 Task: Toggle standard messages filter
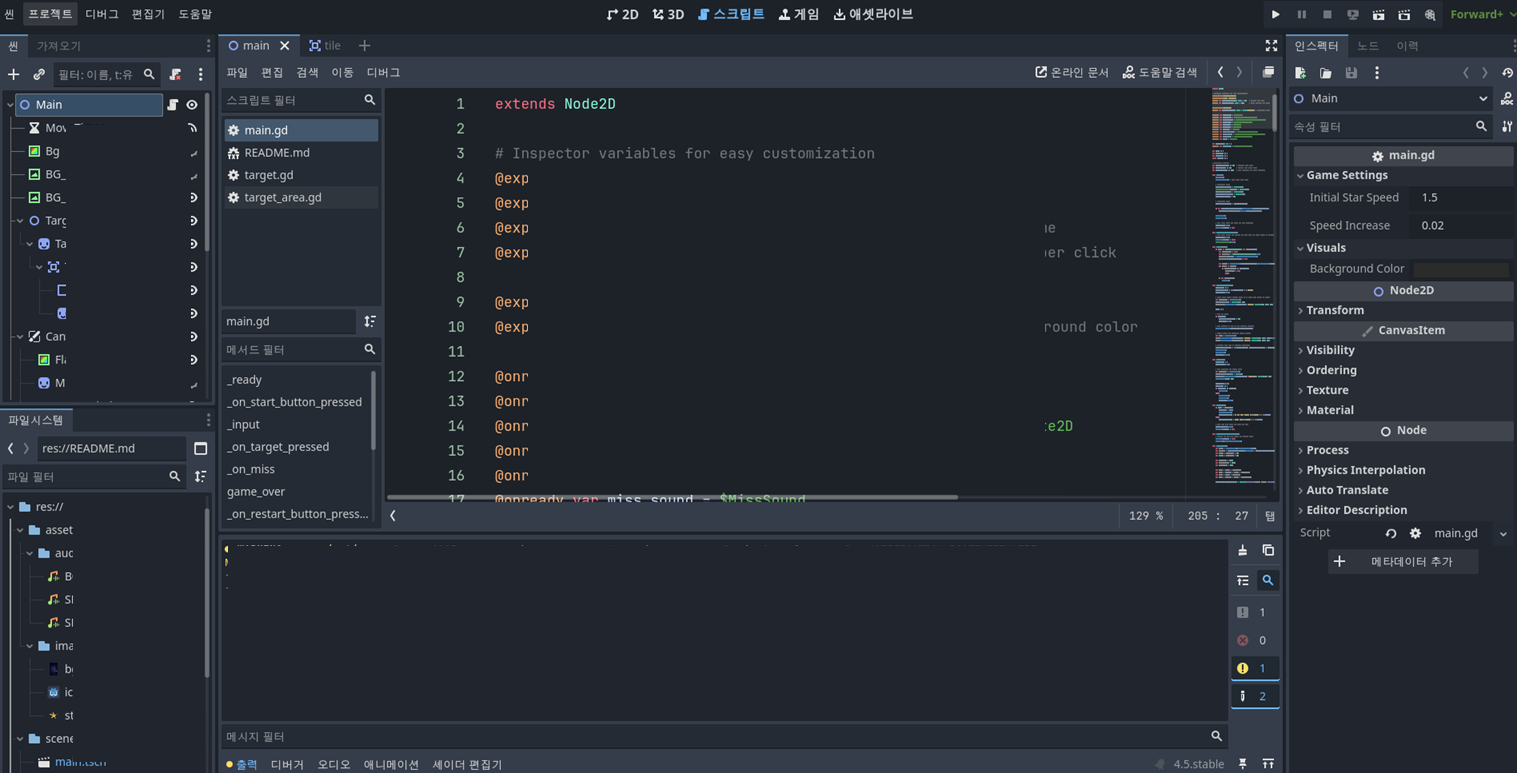pos(1255,612)
